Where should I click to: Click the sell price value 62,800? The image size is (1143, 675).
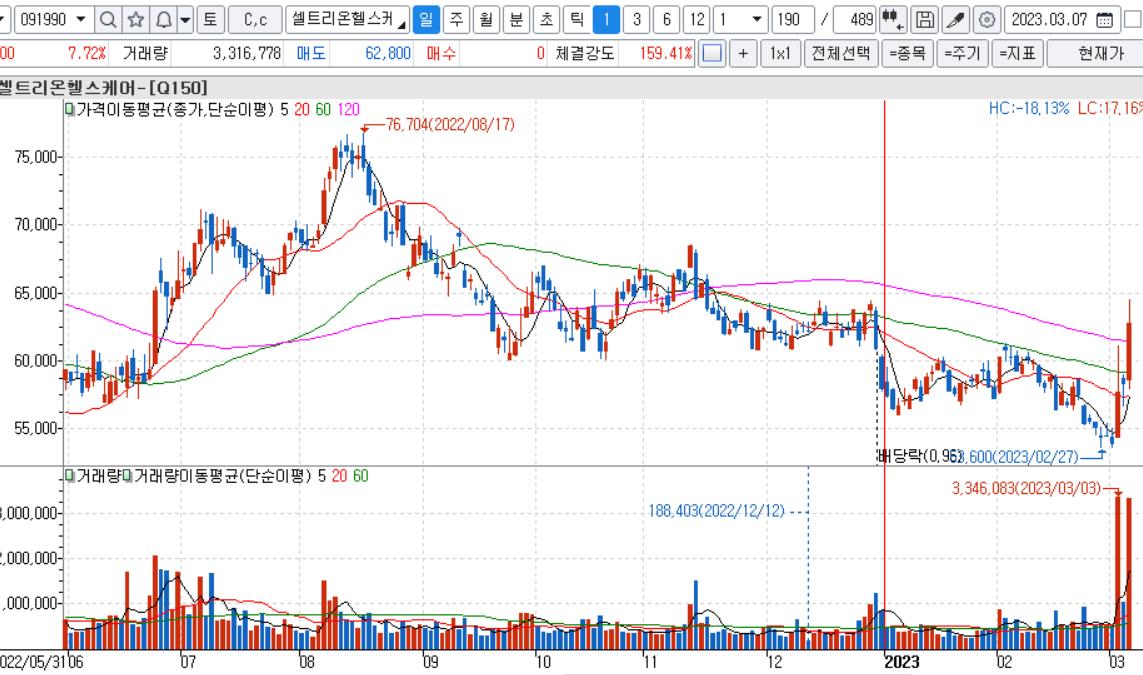point(388,53)
